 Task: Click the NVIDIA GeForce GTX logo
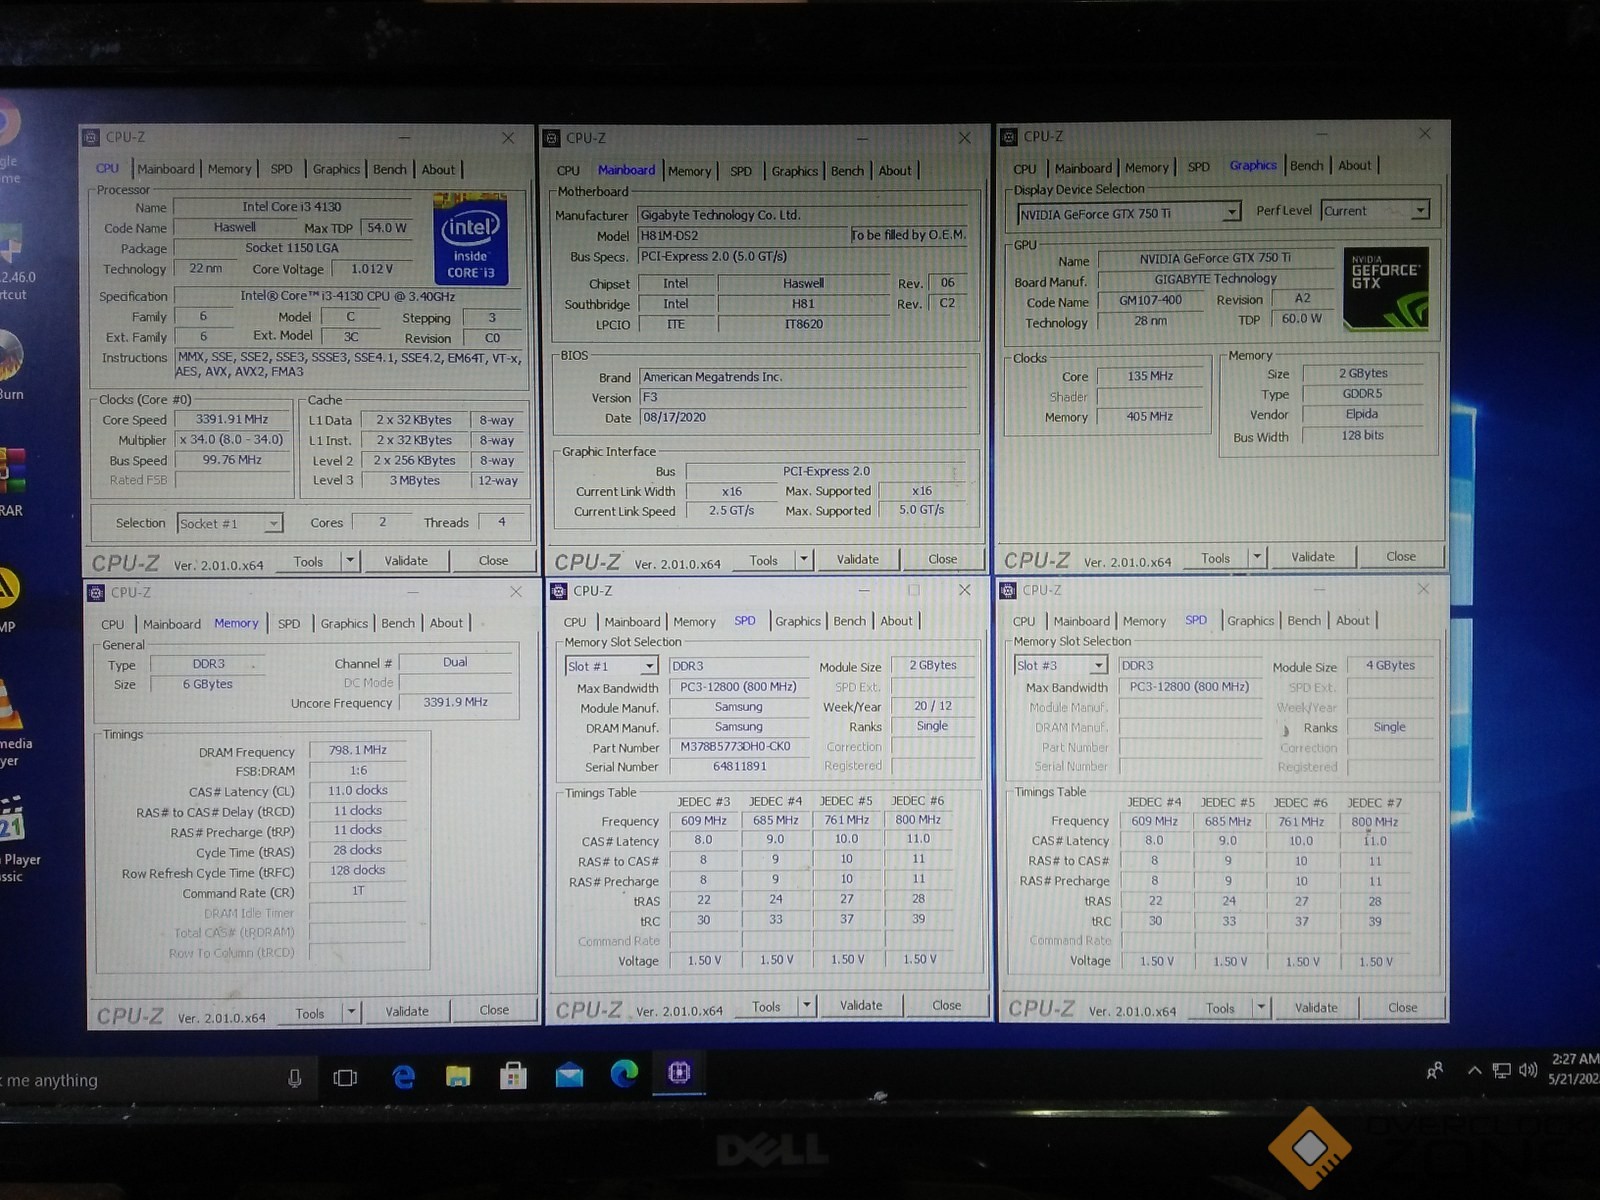click(1386, 289)
